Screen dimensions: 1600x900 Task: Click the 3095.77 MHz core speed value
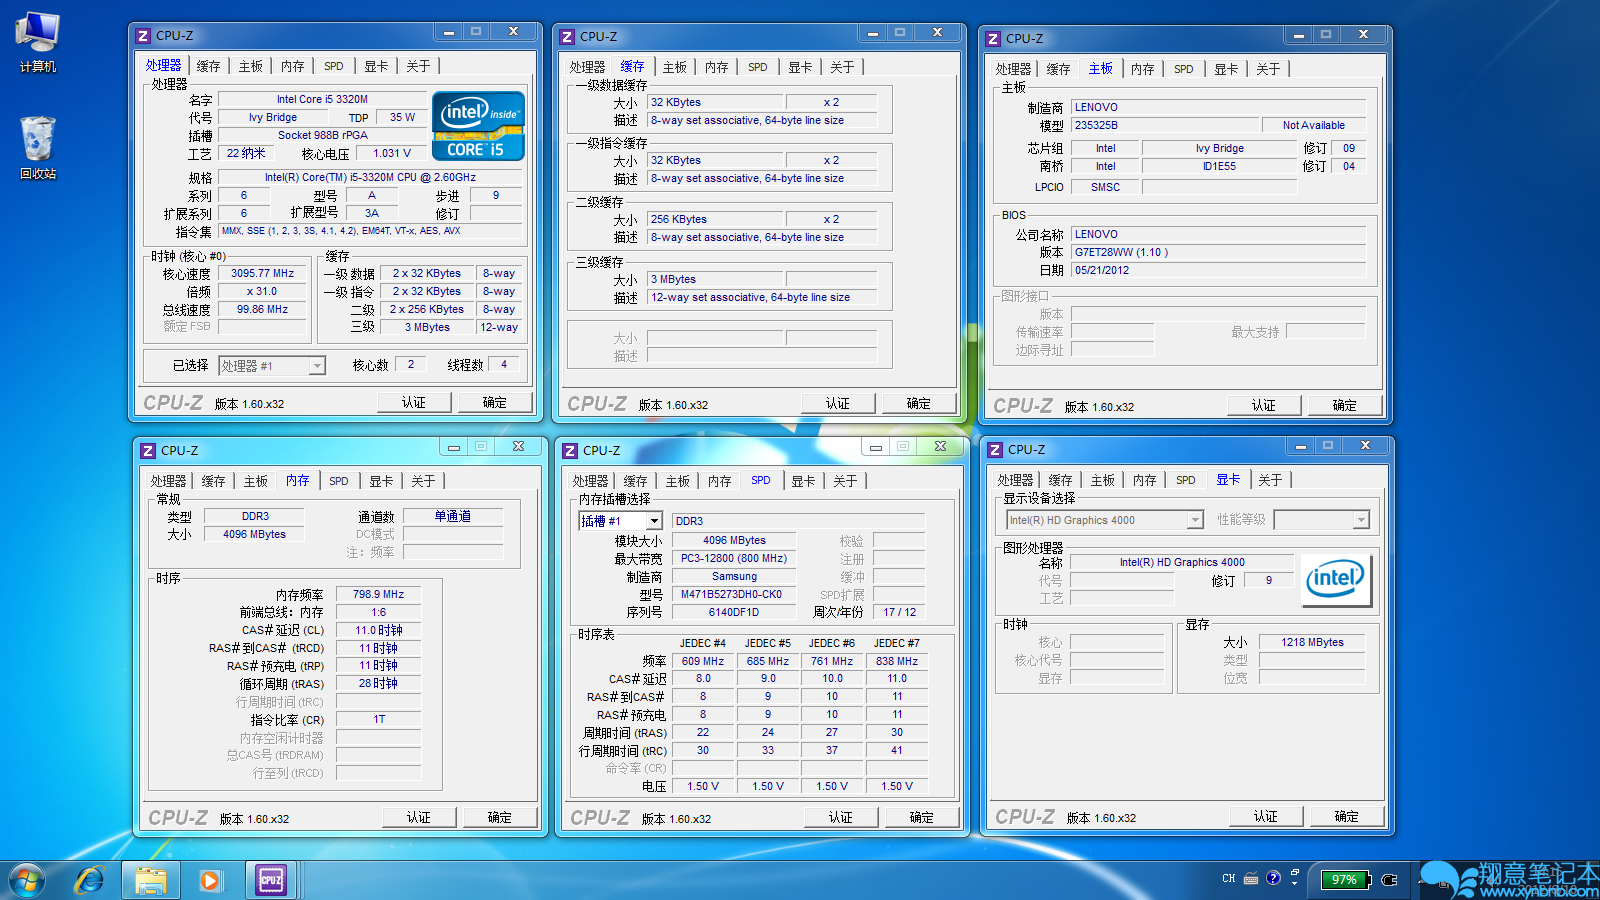[x=263, y=274]
